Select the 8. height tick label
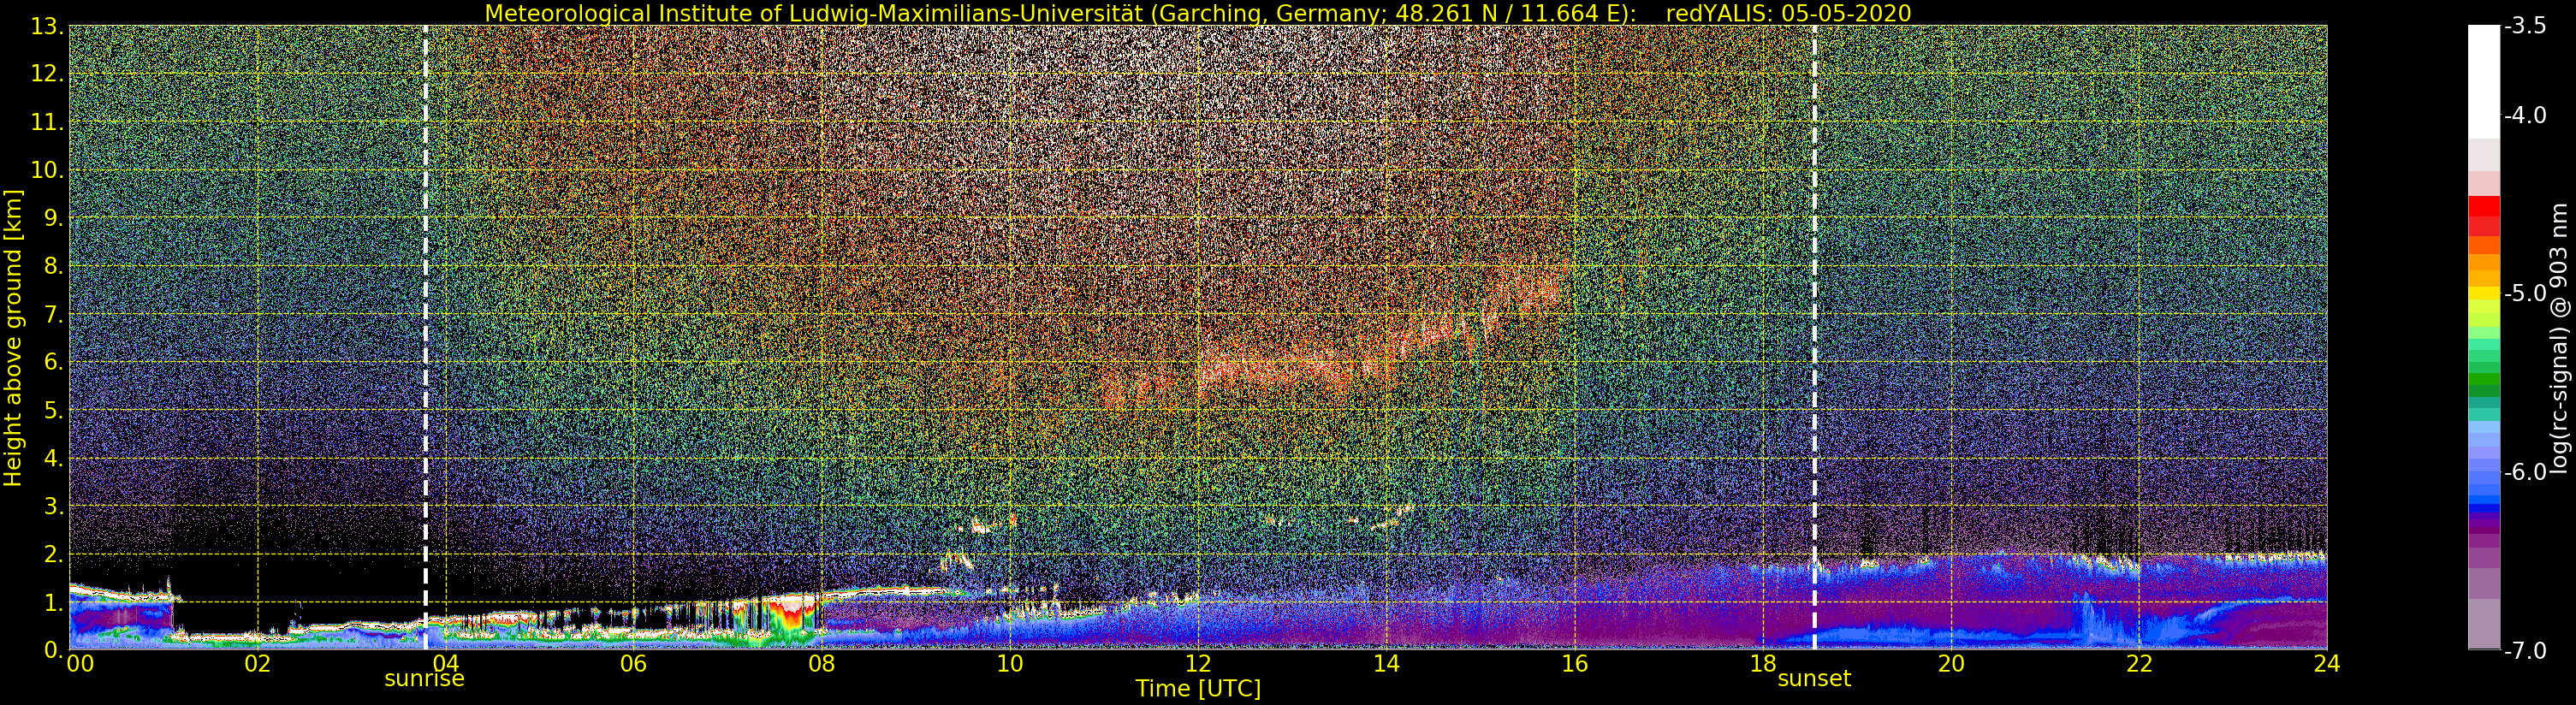Image resolution: width=2576 pixels, height=705 pixels. [x=54, y=266]
